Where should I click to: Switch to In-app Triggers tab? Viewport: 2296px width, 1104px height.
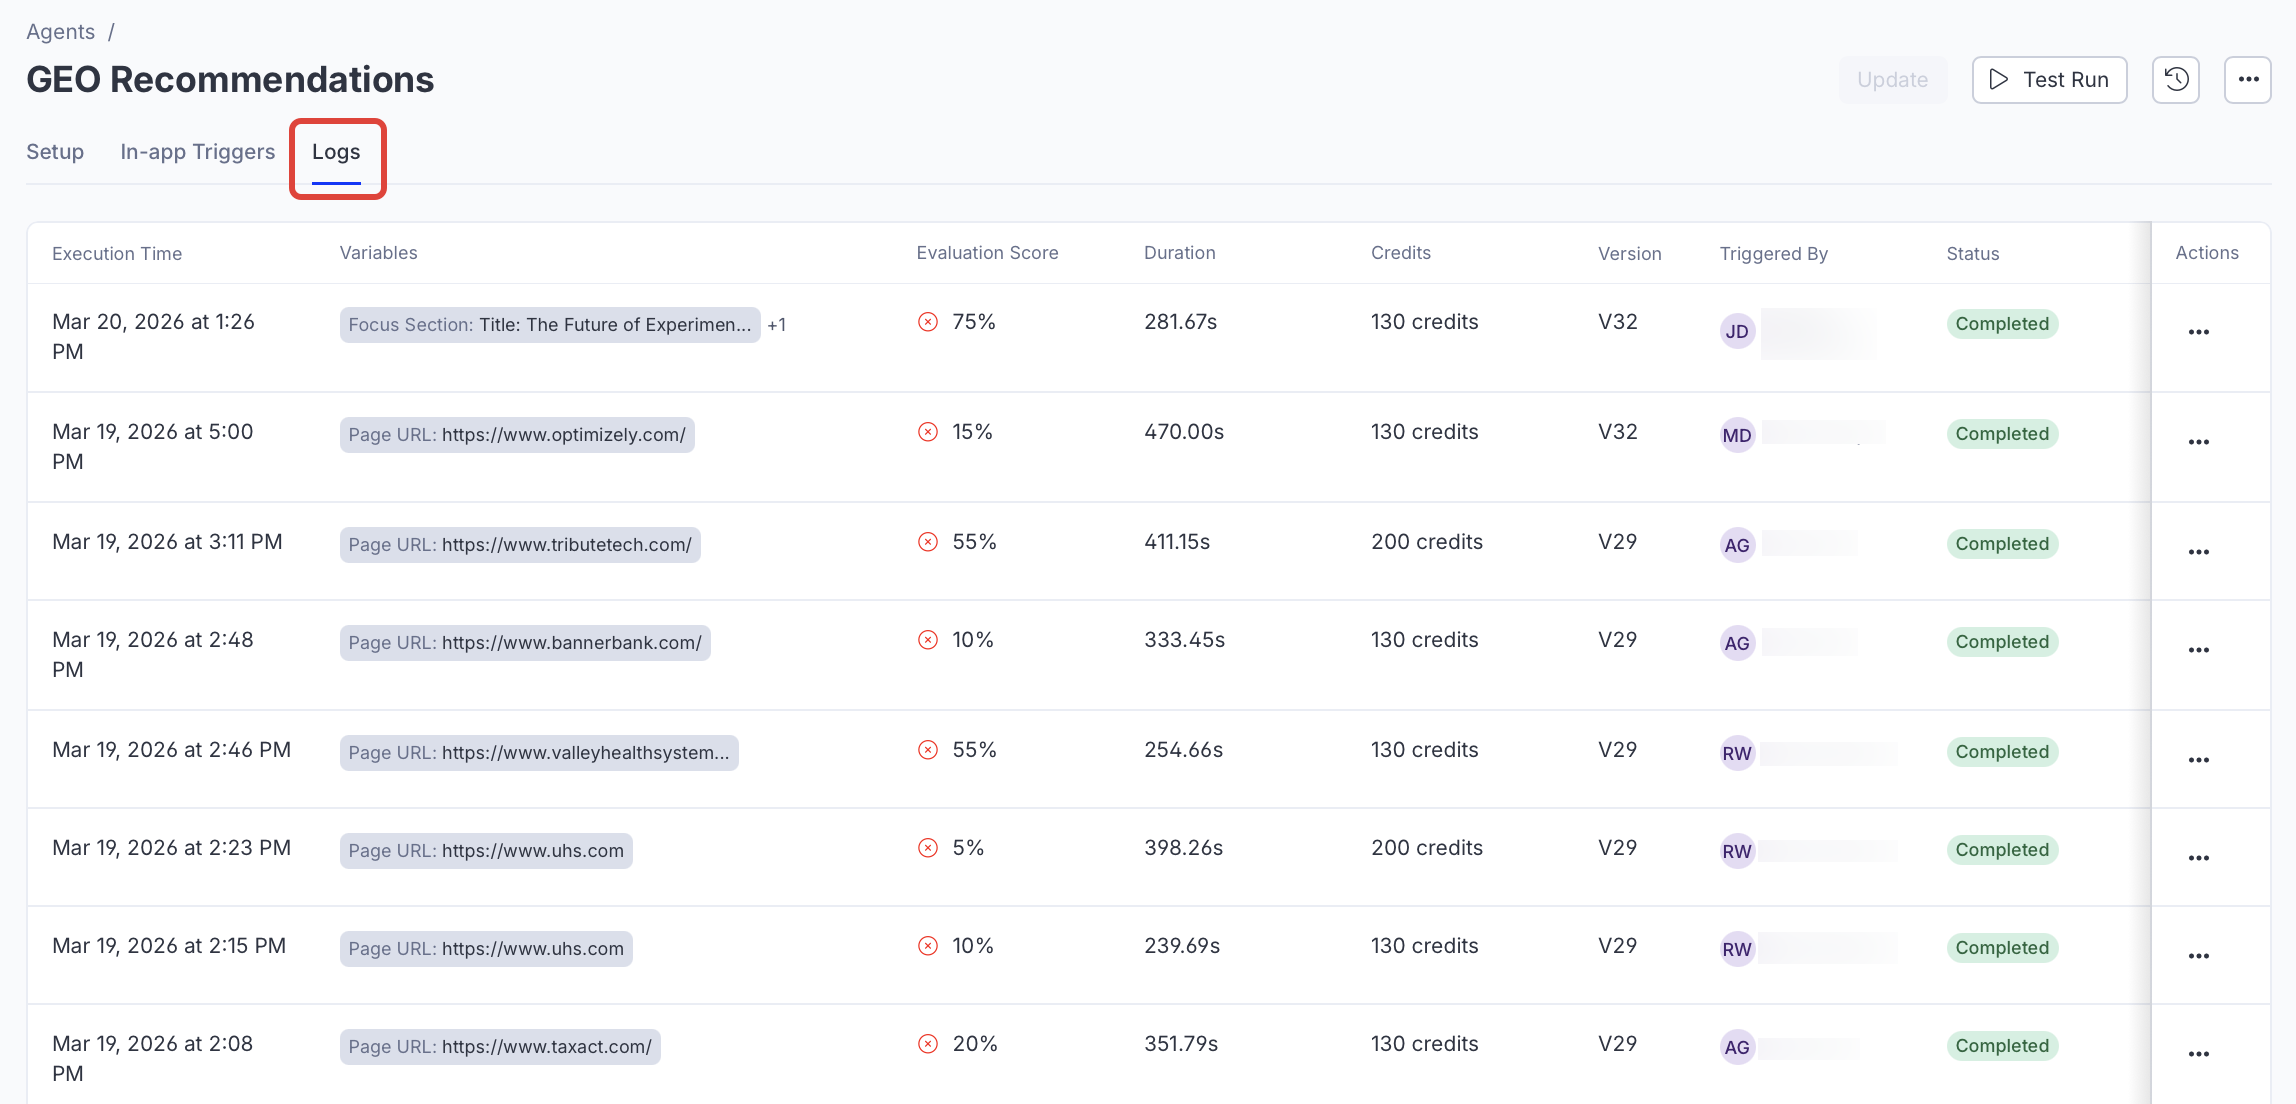[197, 152]
